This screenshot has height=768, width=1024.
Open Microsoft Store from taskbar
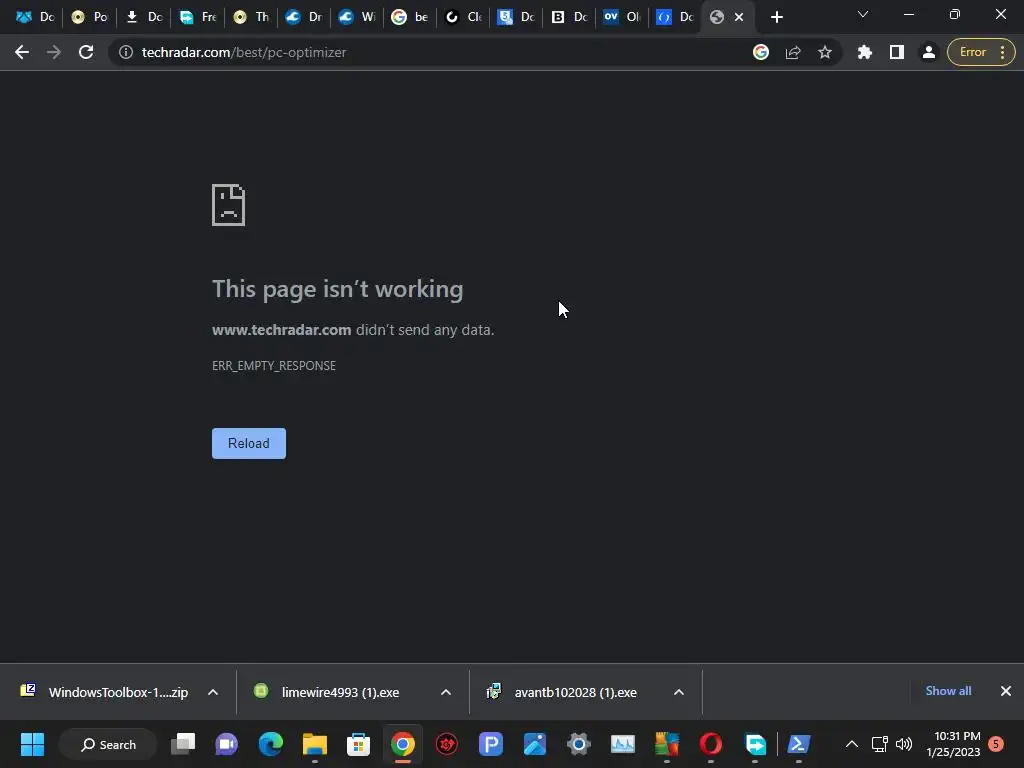(359, 744)
